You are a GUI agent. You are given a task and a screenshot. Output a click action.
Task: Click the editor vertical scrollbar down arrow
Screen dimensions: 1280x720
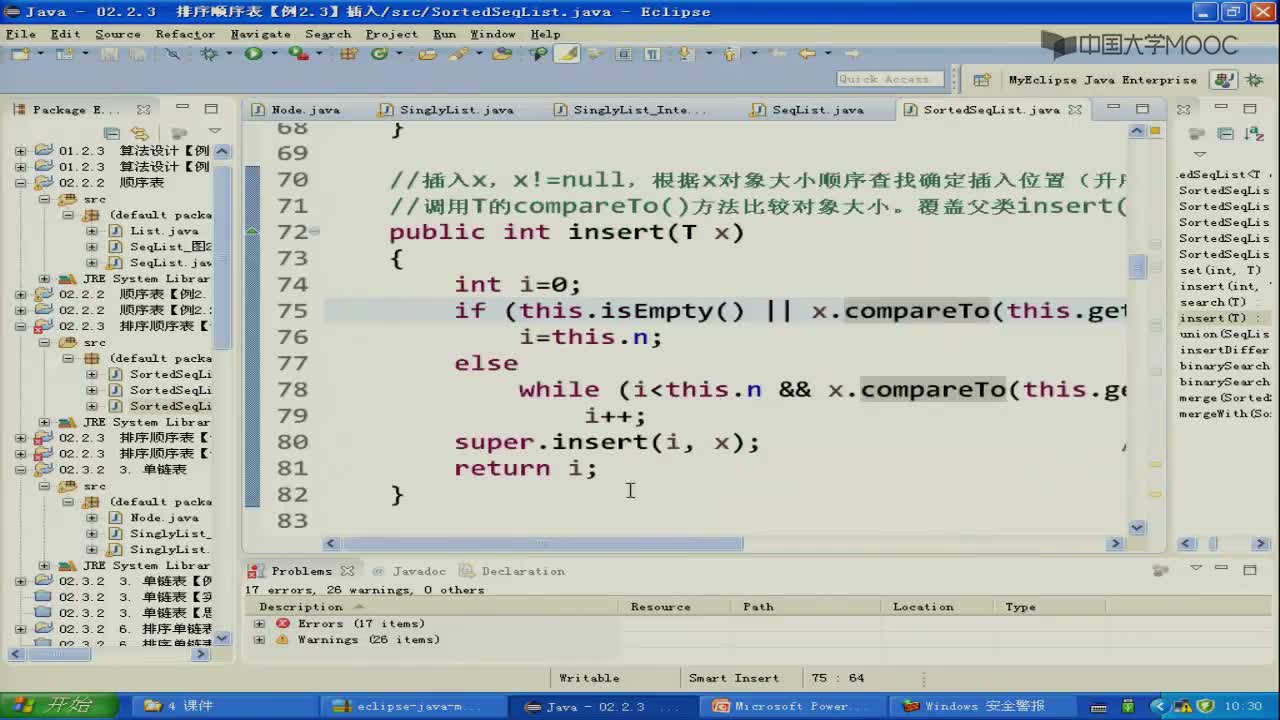(x=1137, y=527)
